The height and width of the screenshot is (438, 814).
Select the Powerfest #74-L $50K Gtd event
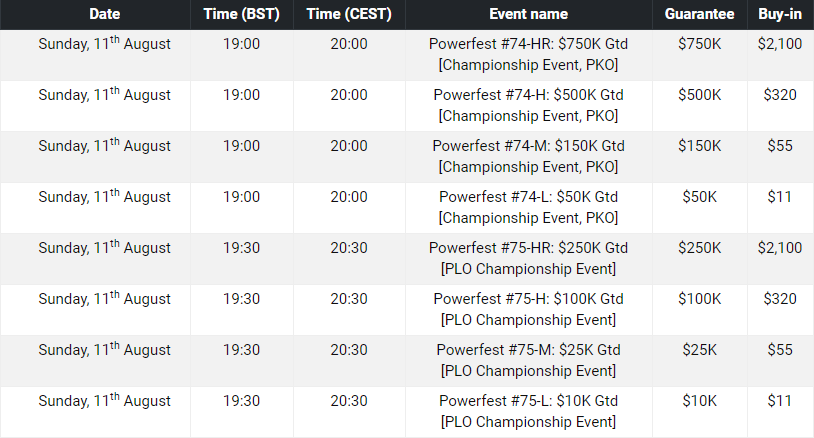pyautogui.click(x=528, y=207)
